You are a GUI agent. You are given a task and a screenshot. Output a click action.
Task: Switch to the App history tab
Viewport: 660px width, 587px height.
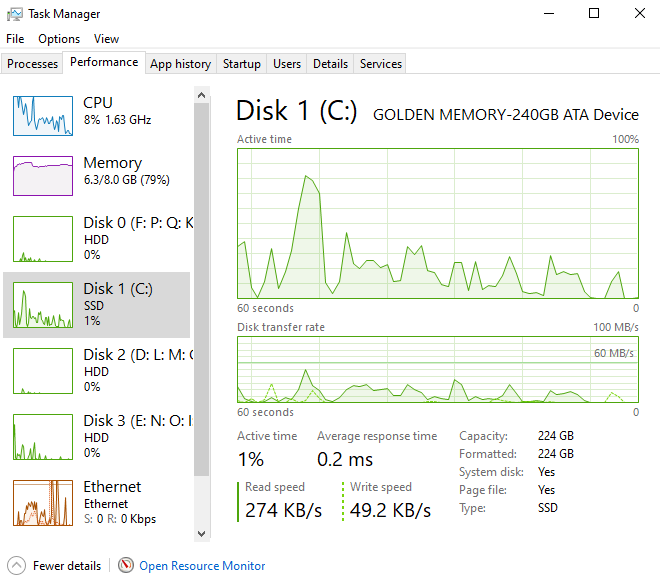[x=181, y=64]
